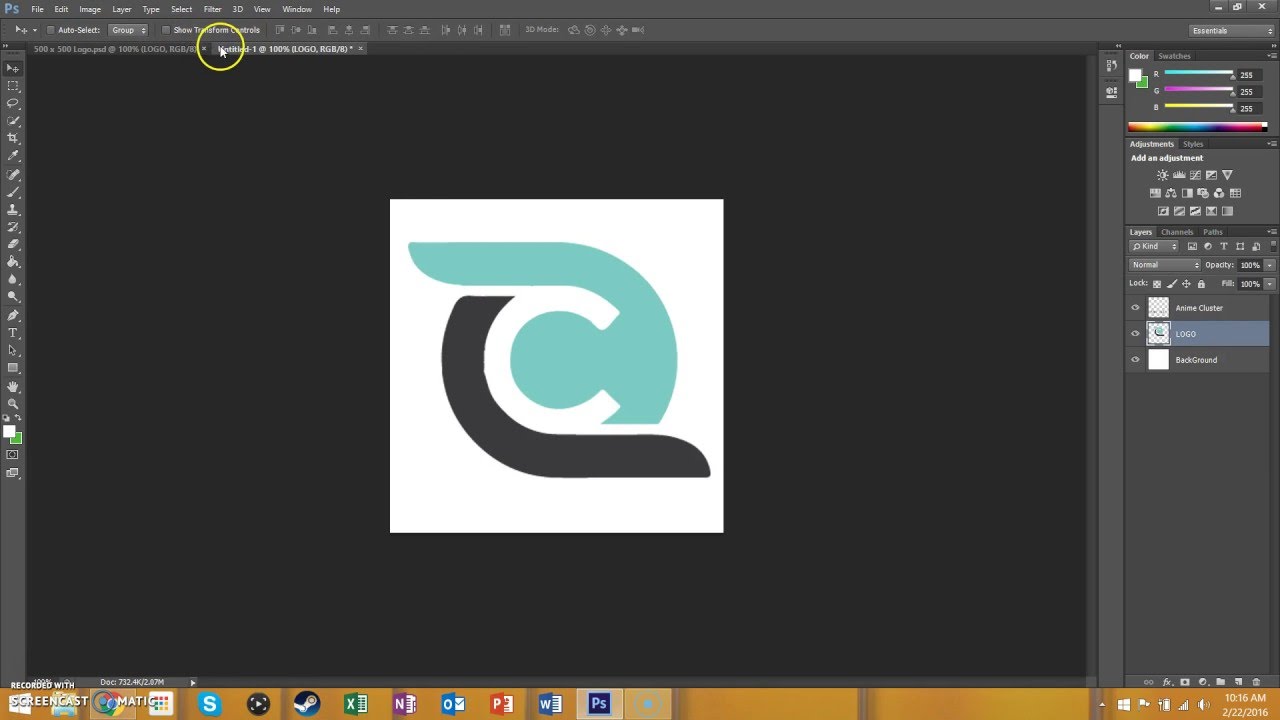
Task: Select the Horizontal Type tool
Action: pyautogui.click(x=13, y=332)
